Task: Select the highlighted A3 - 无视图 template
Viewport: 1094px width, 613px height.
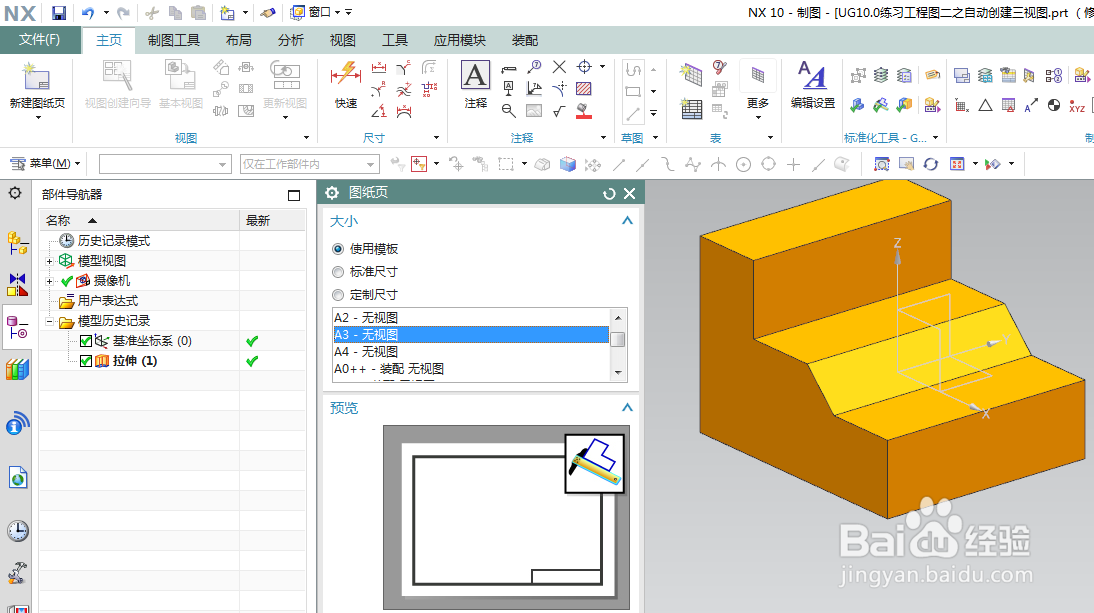Action: pyautogui.click(x=471, y=335)
